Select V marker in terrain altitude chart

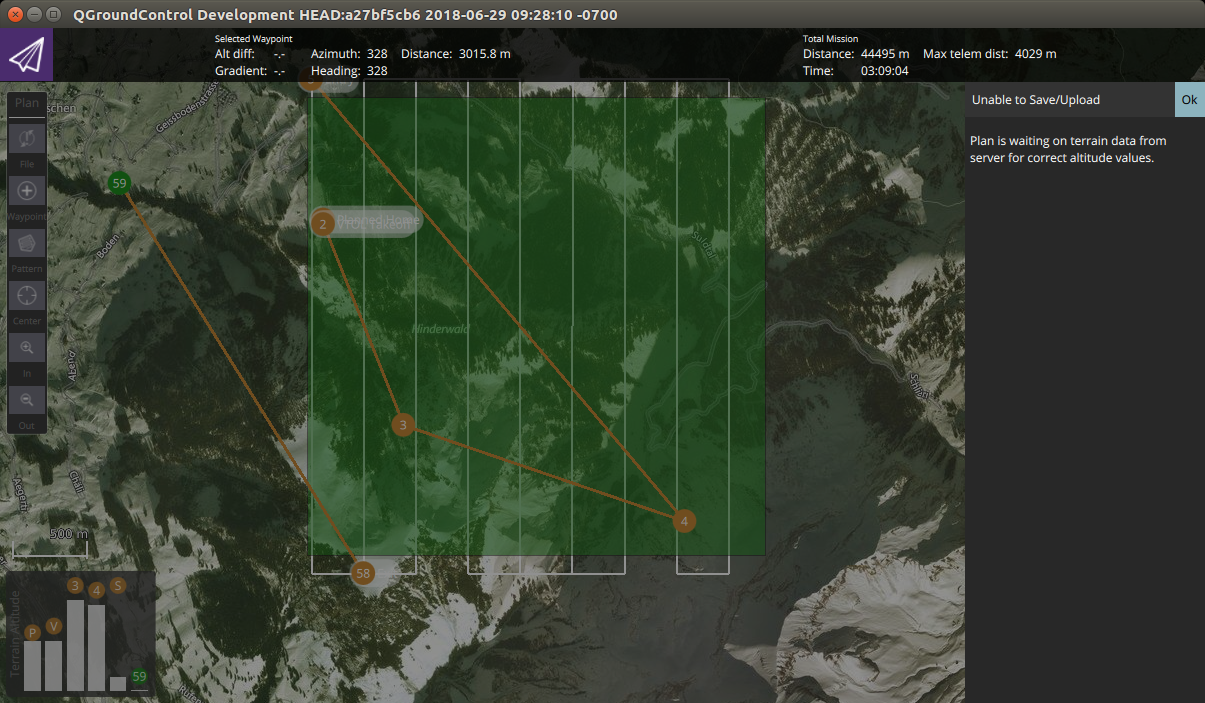point(54,625)
